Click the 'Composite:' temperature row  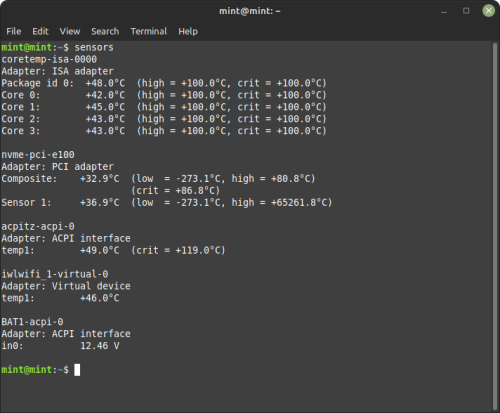(158, 179)
